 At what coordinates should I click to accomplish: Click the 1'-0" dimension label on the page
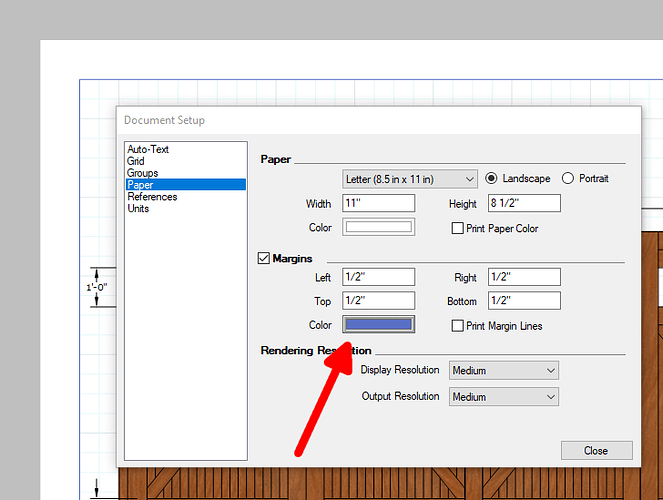(x=97, y=287)
